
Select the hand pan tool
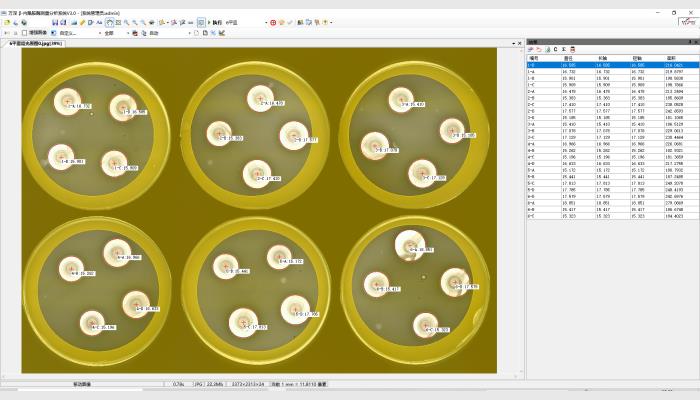pyautogui.click(x=109, y=22)
